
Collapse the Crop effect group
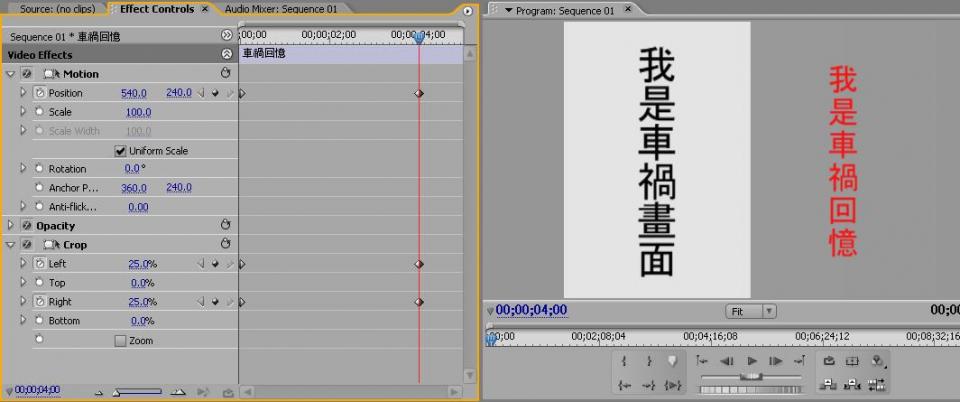coord(10,245)
